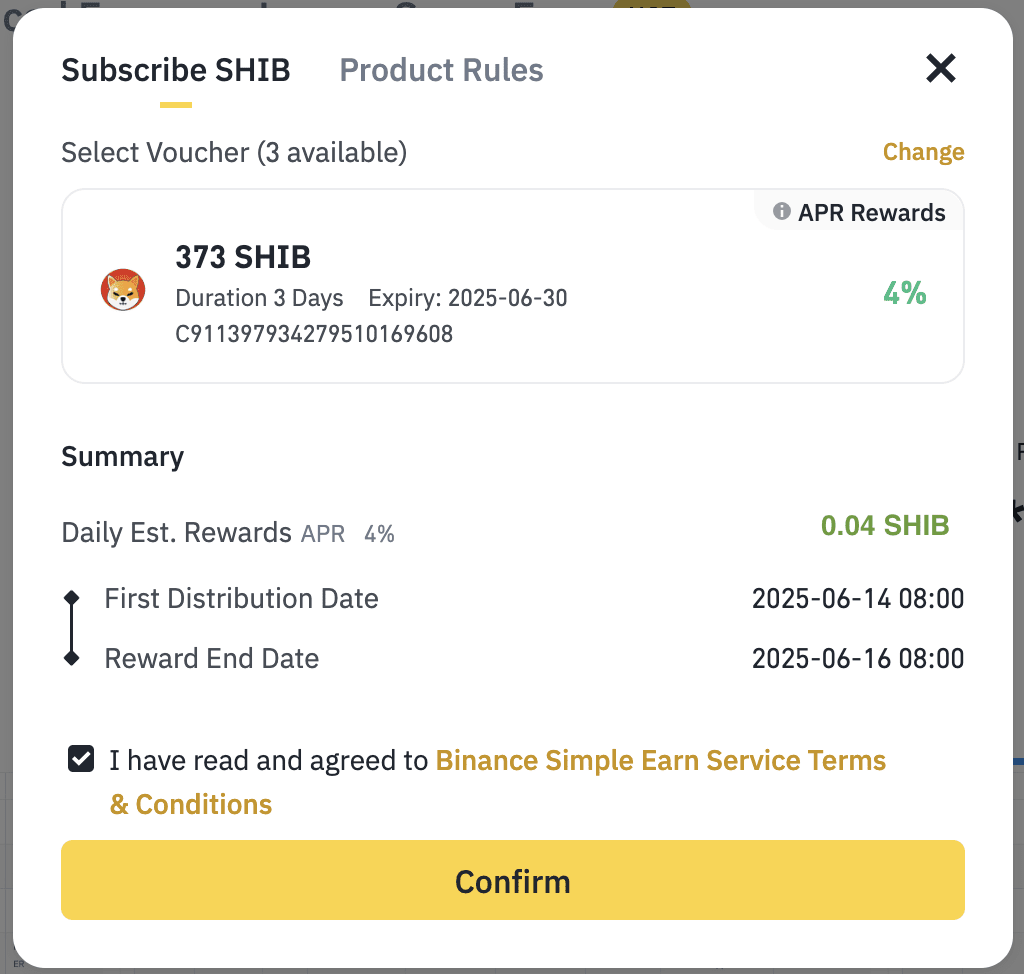
Task: Click the Shiba Inu coin icon
Action: coord(123,291)
